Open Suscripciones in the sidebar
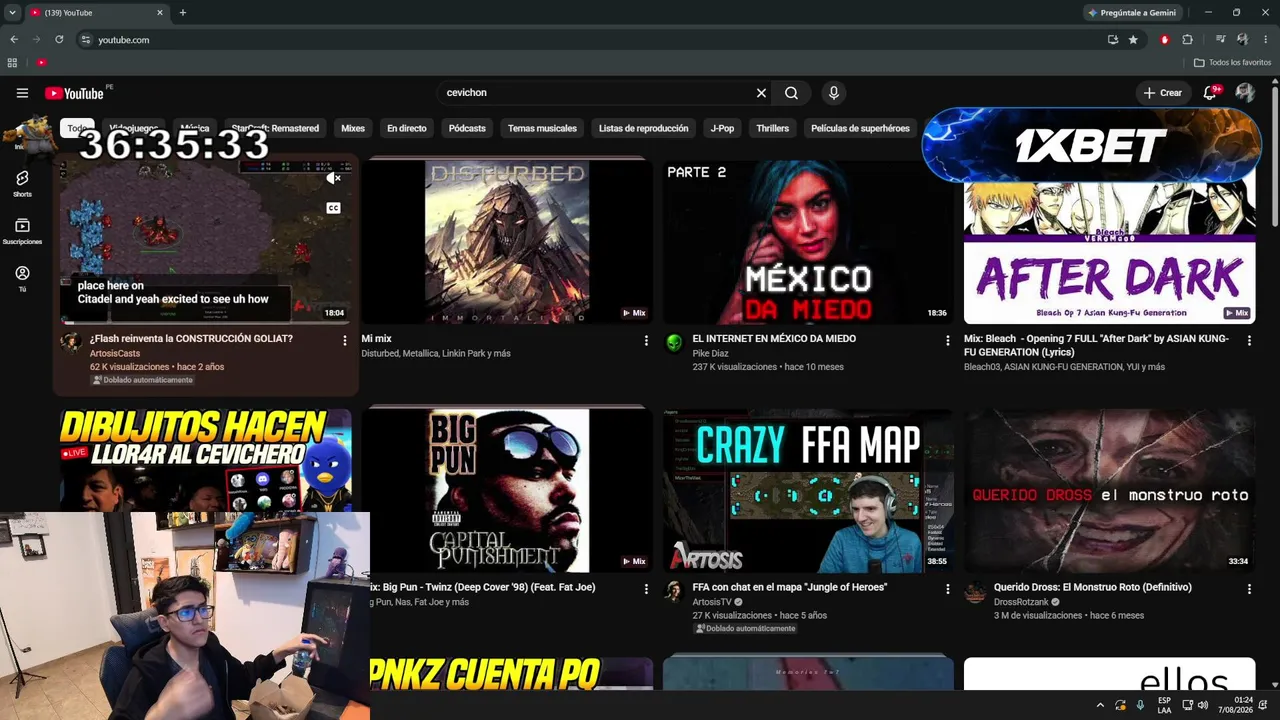Screen dimensions: 1280x720 pos(22,231)
